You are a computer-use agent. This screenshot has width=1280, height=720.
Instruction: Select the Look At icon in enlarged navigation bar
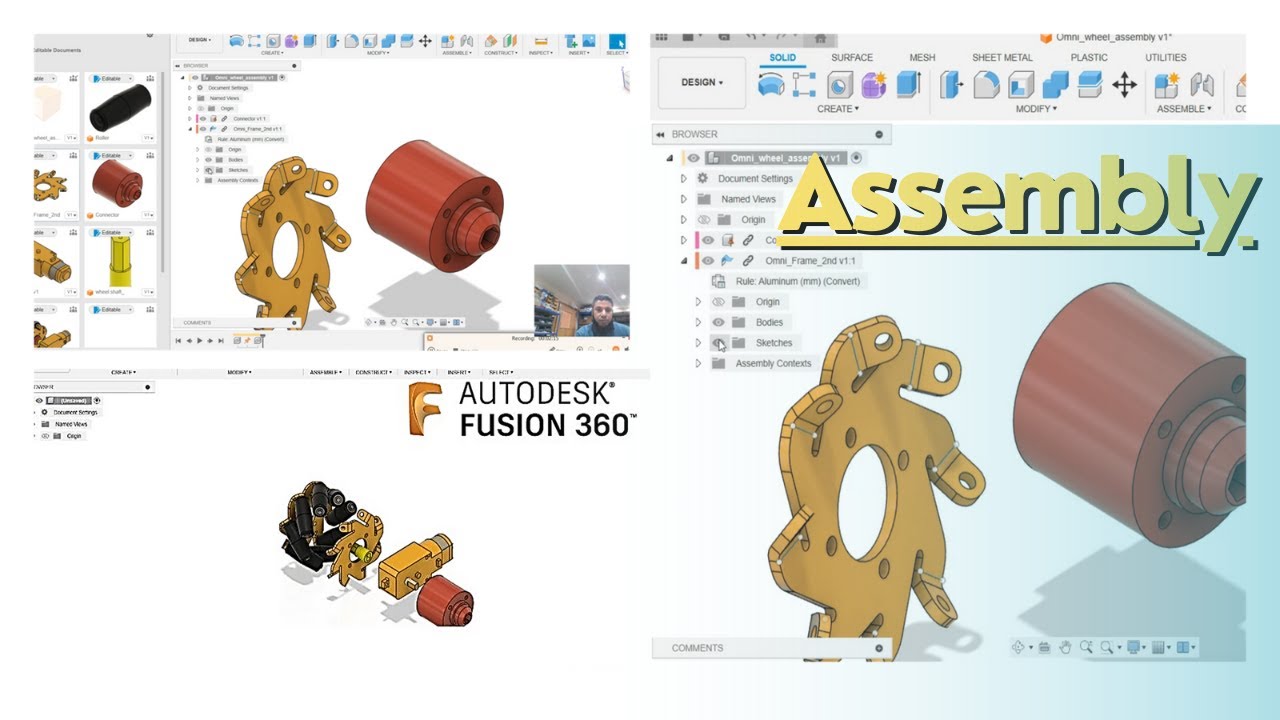pos(1045,647)
